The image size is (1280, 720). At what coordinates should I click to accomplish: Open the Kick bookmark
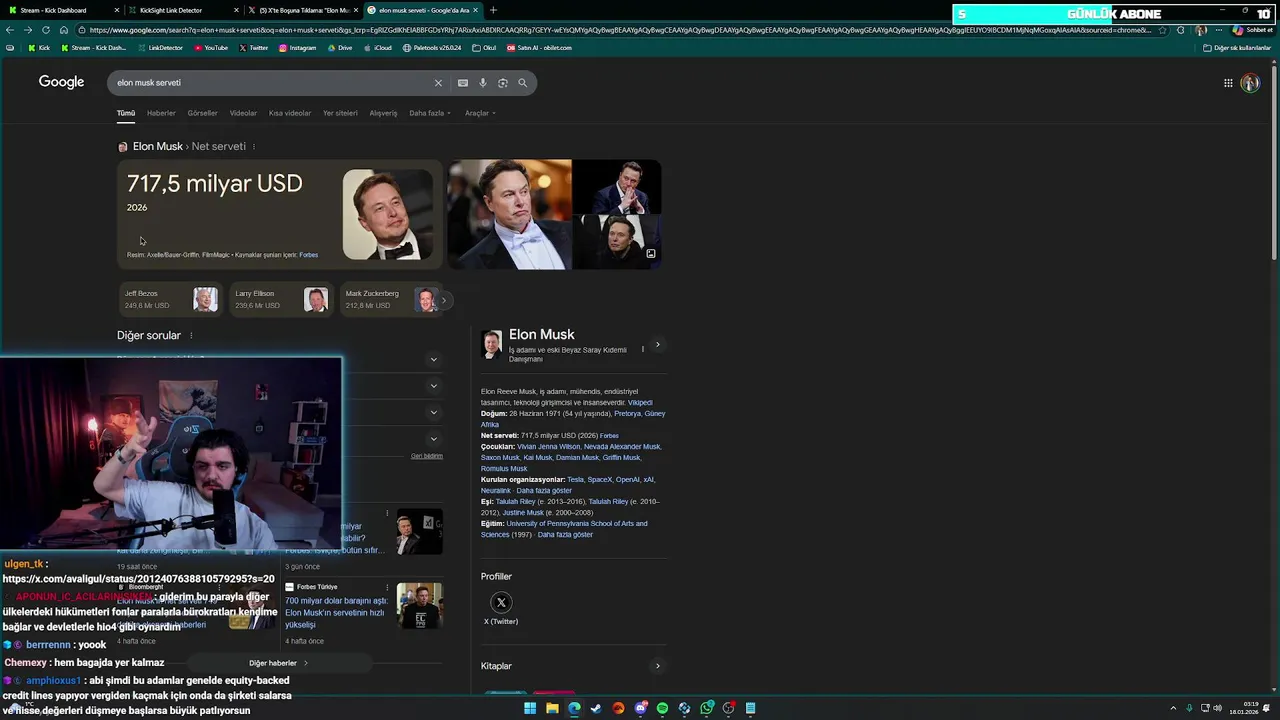pos(39,48)
